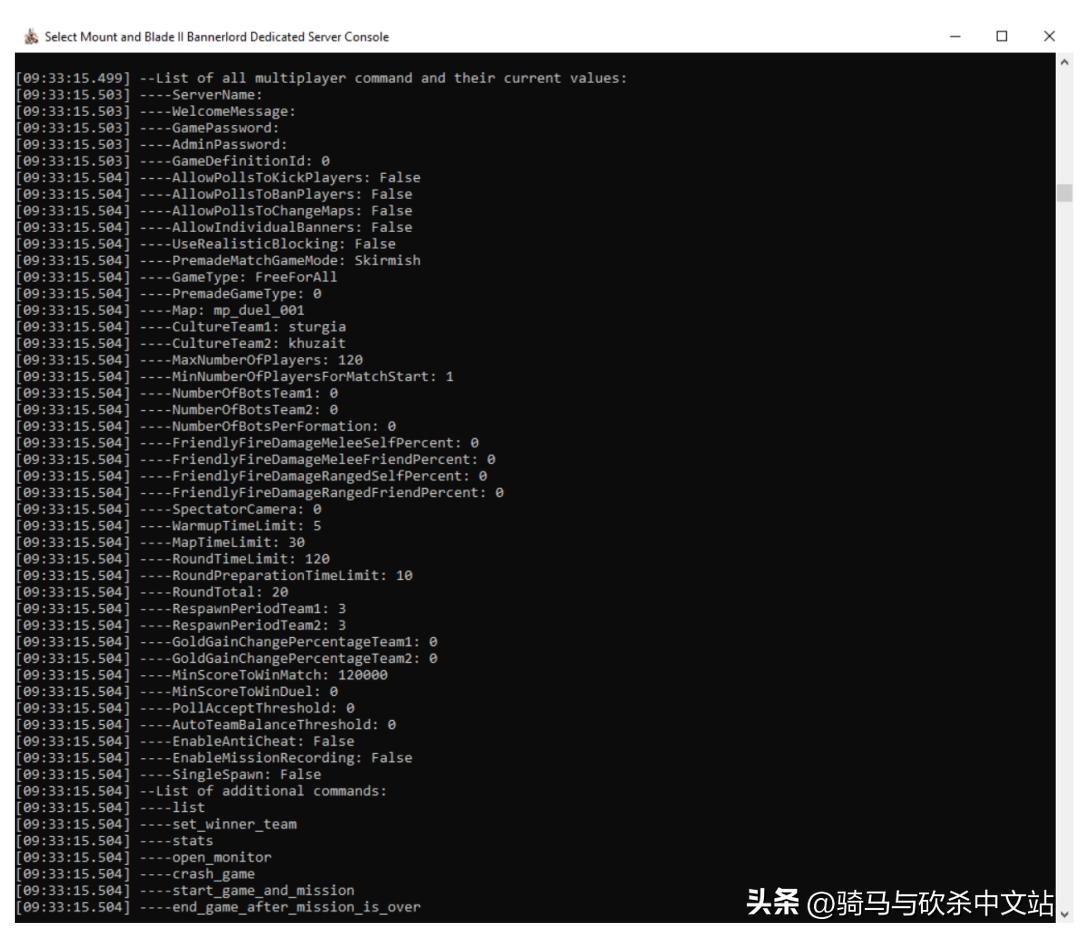Click the console window app icon
This screenshot has width=1080, height=942.
tap(31, 36)
